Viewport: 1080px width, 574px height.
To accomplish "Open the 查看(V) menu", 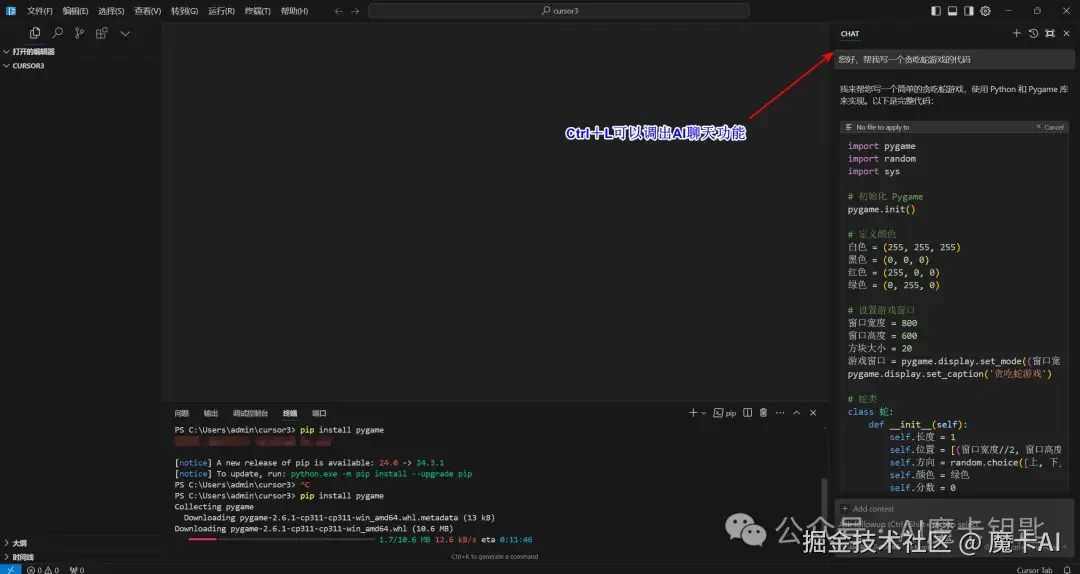I will [x=147, y=11].
